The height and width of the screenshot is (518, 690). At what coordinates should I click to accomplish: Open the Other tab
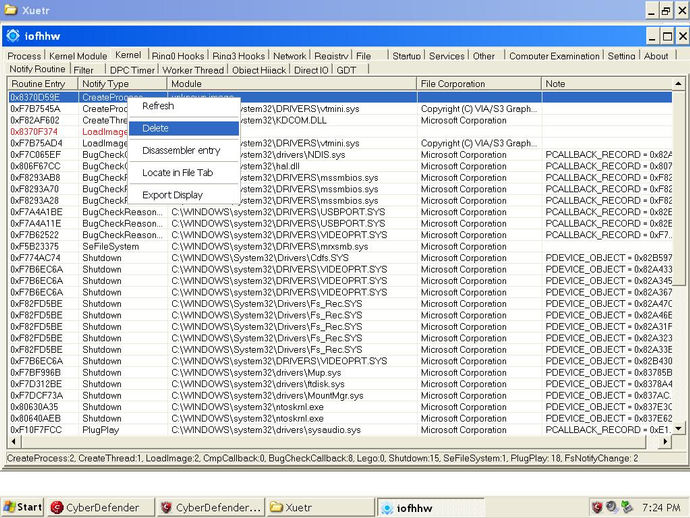click(484, 56)
